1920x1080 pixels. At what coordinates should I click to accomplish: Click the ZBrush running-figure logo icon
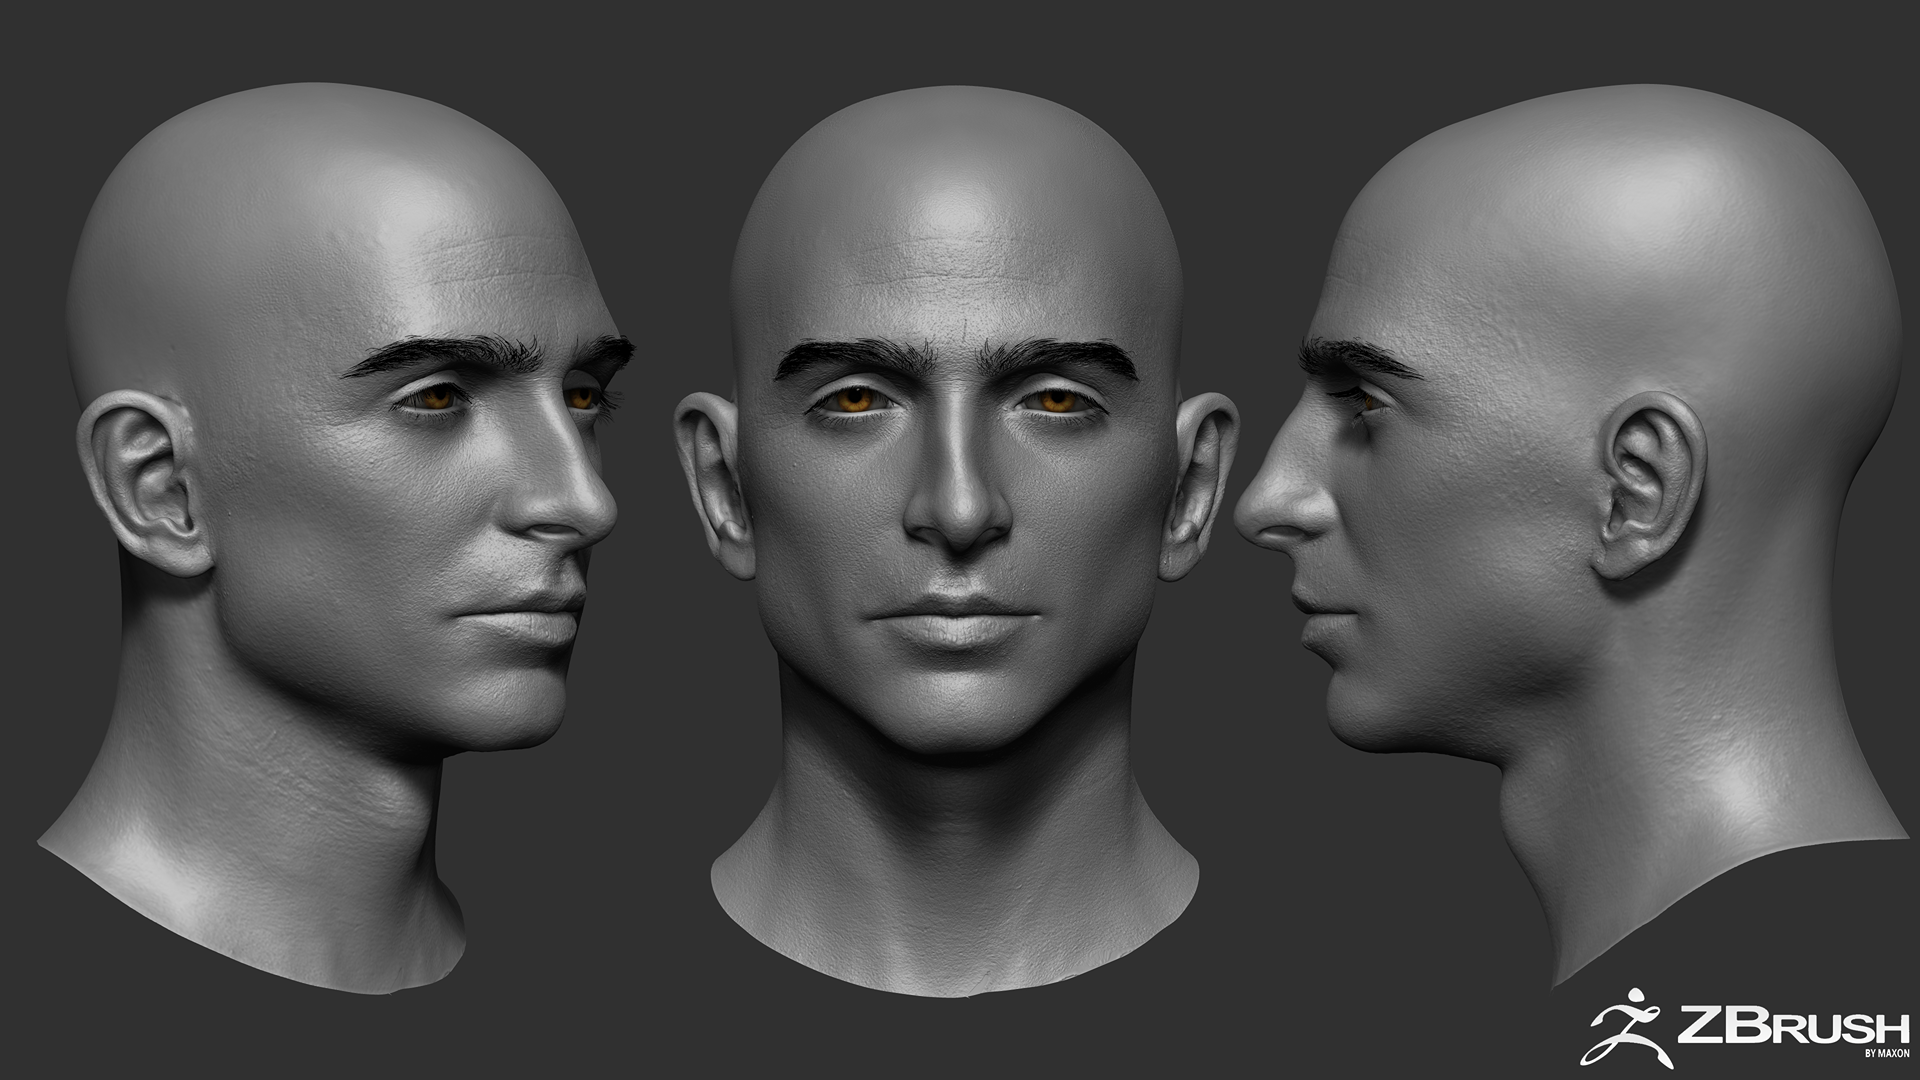[1628, 1028]
